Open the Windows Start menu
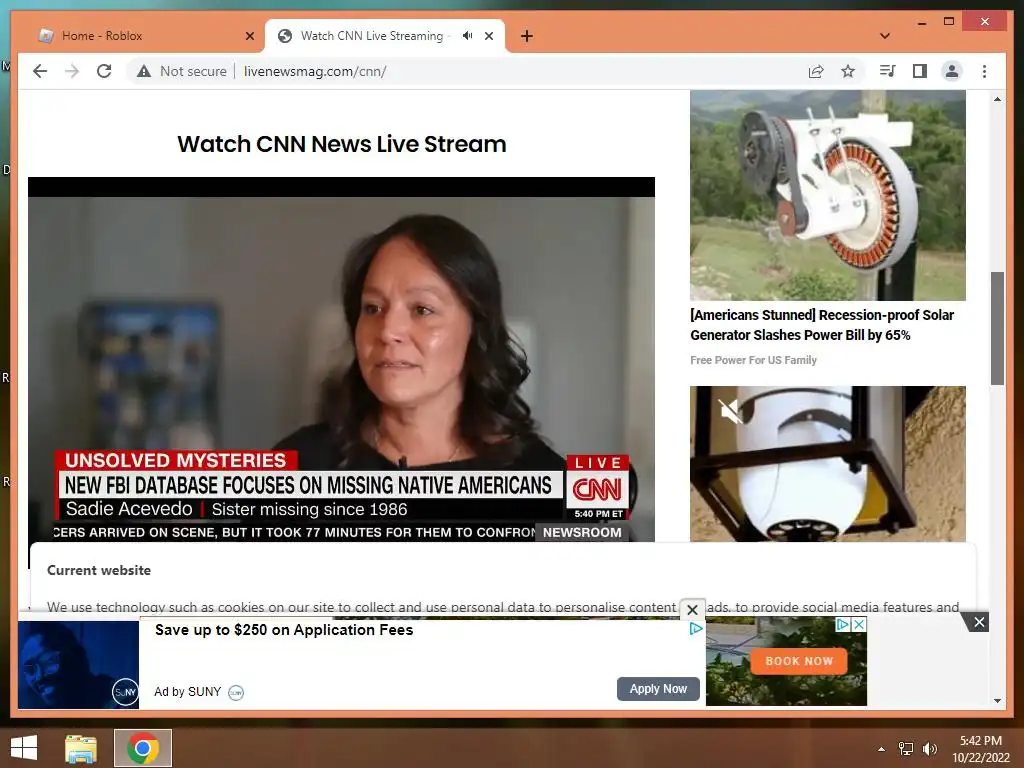 [24, 748]
